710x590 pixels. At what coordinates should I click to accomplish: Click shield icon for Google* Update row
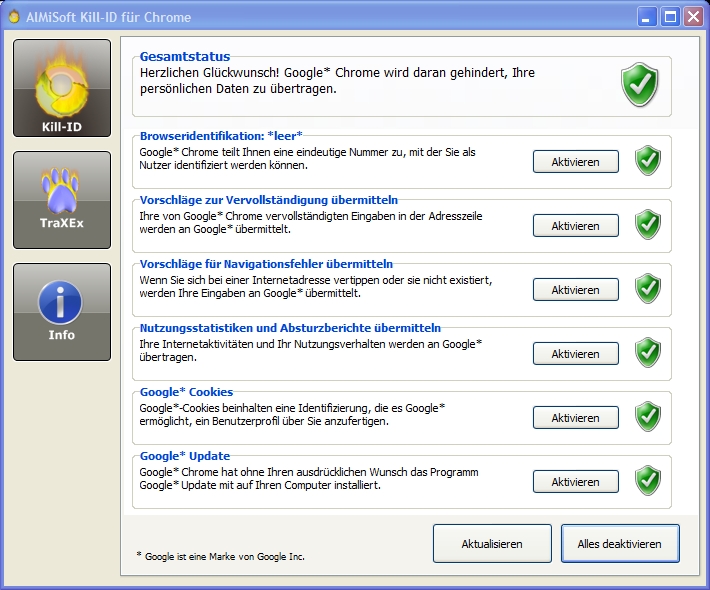point(648,480)
